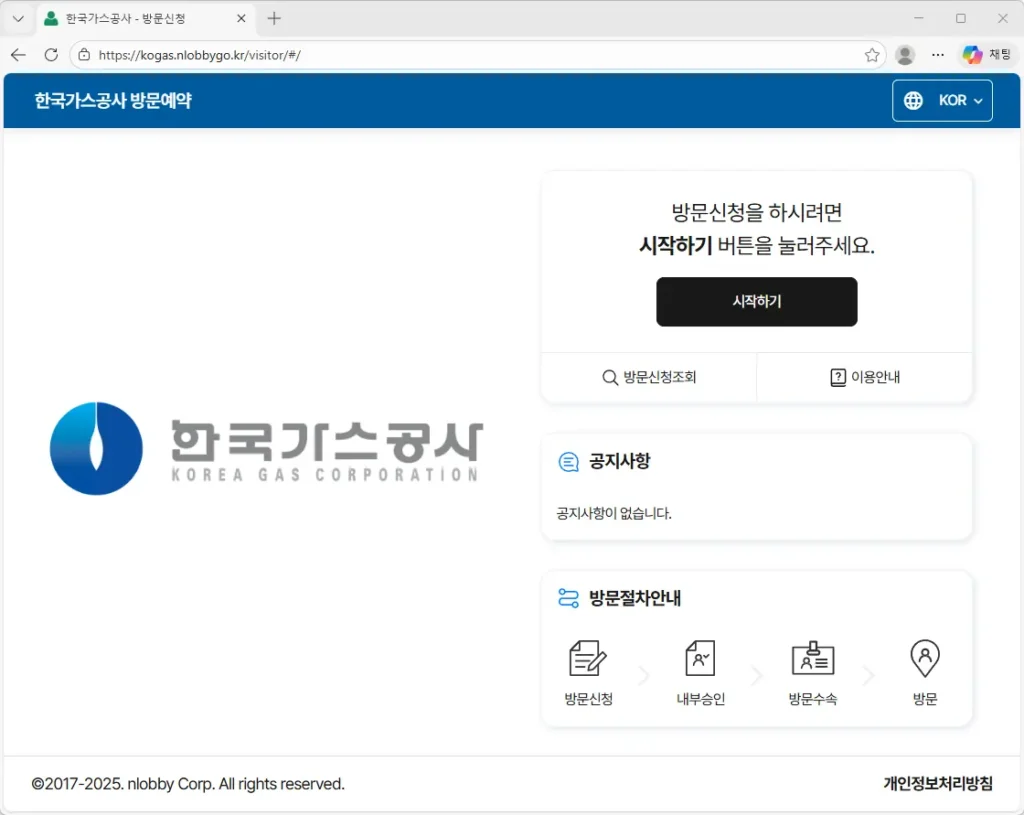Click the 공지사항 speech bubble icon

click(568, 462)
